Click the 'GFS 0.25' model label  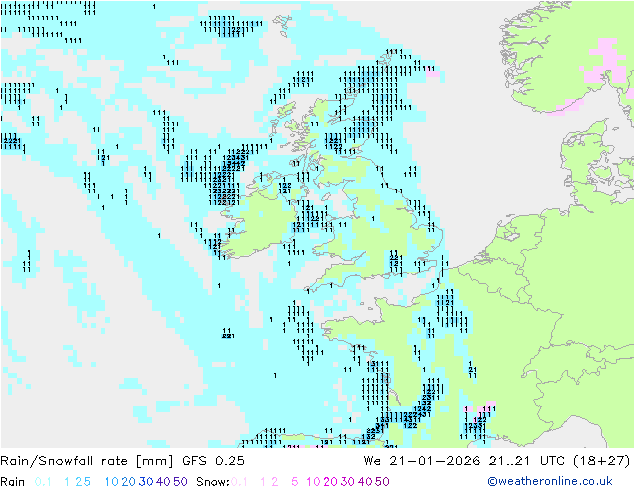[213, 461]
